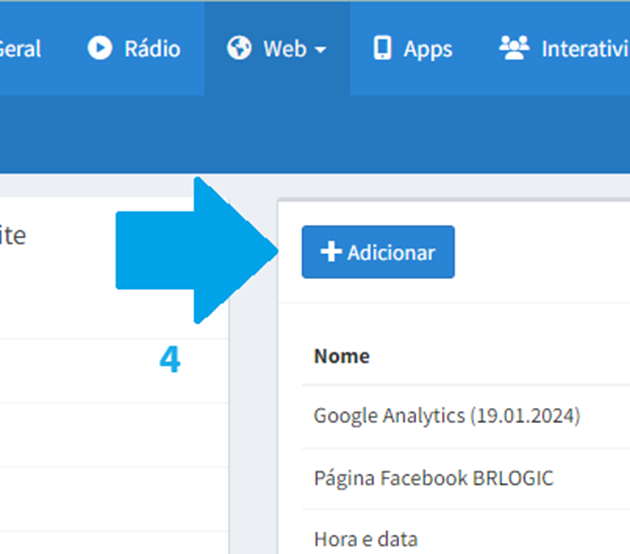This screenshot has width=630, height=554.
Task: Select the Interatividade menu tab
Action: 564,48
